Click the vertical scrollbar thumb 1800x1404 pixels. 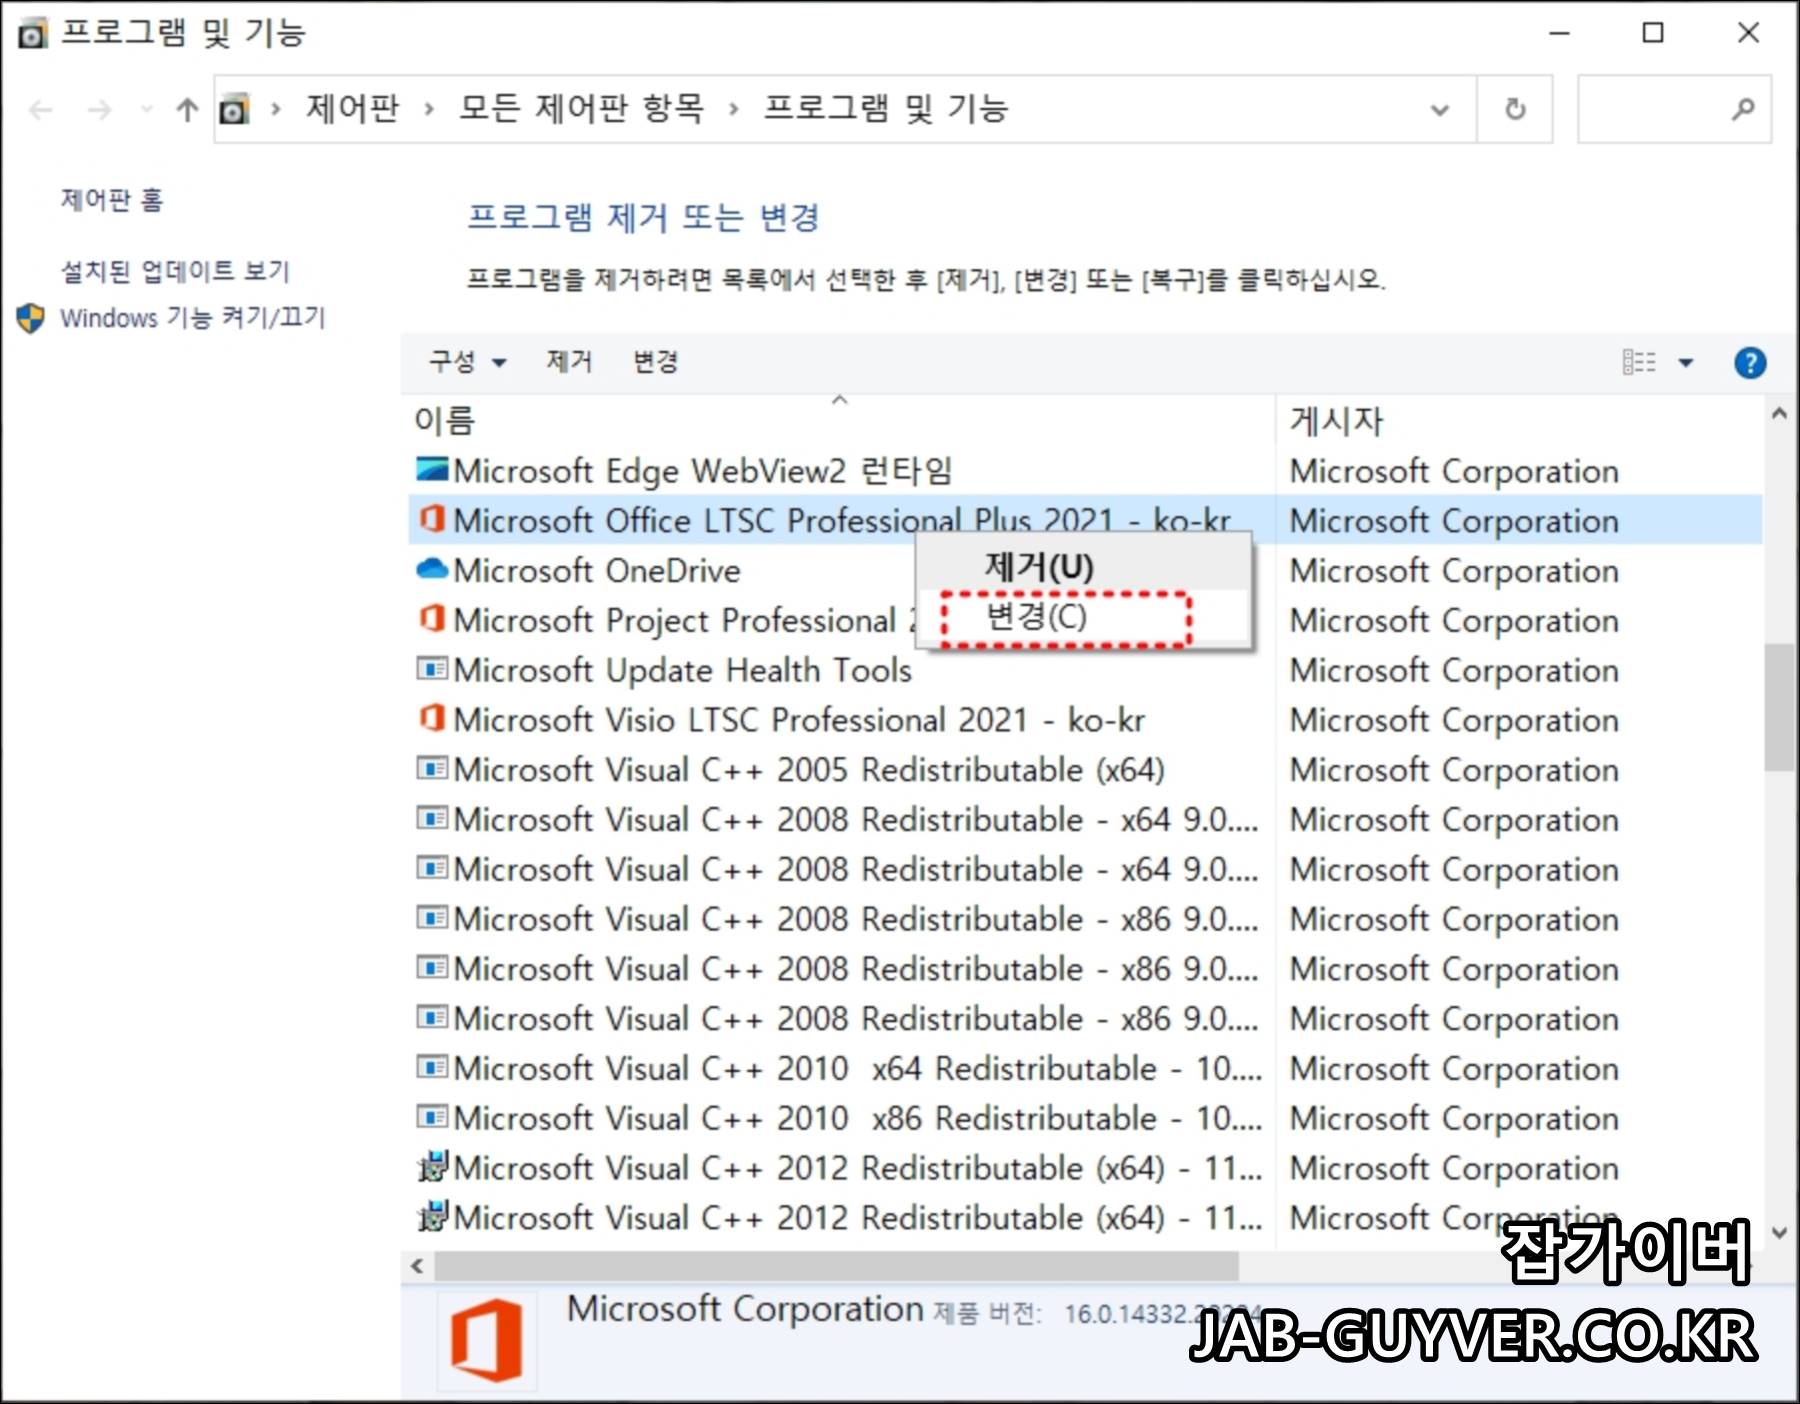click(x=1779, y=707)
